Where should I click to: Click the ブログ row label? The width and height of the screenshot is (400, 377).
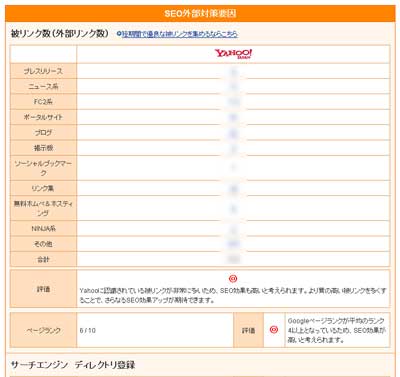(x=43, y=132)
